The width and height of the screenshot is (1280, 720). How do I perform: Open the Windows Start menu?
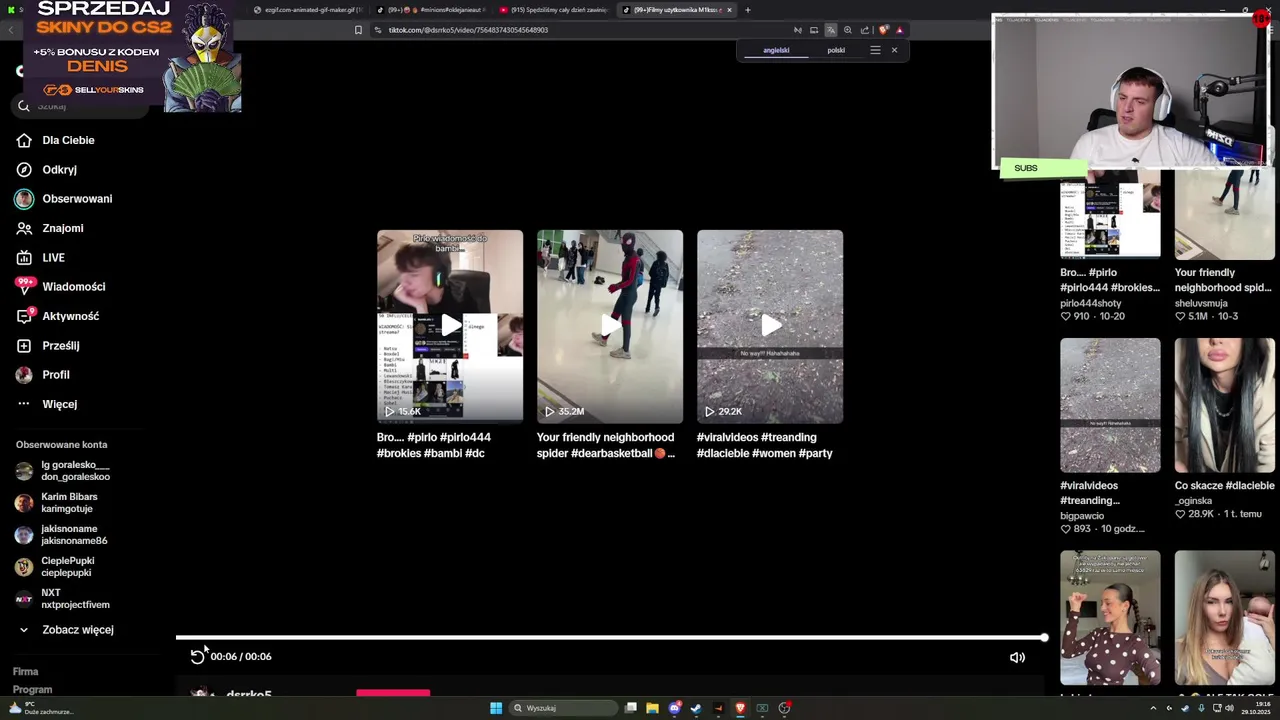click(x=496, y=708)
